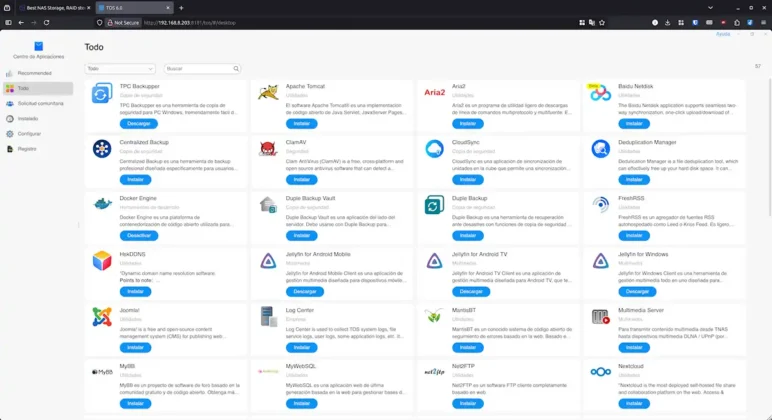
Task: Click the Joomla! logo icon
Action: tap(102, 317)
